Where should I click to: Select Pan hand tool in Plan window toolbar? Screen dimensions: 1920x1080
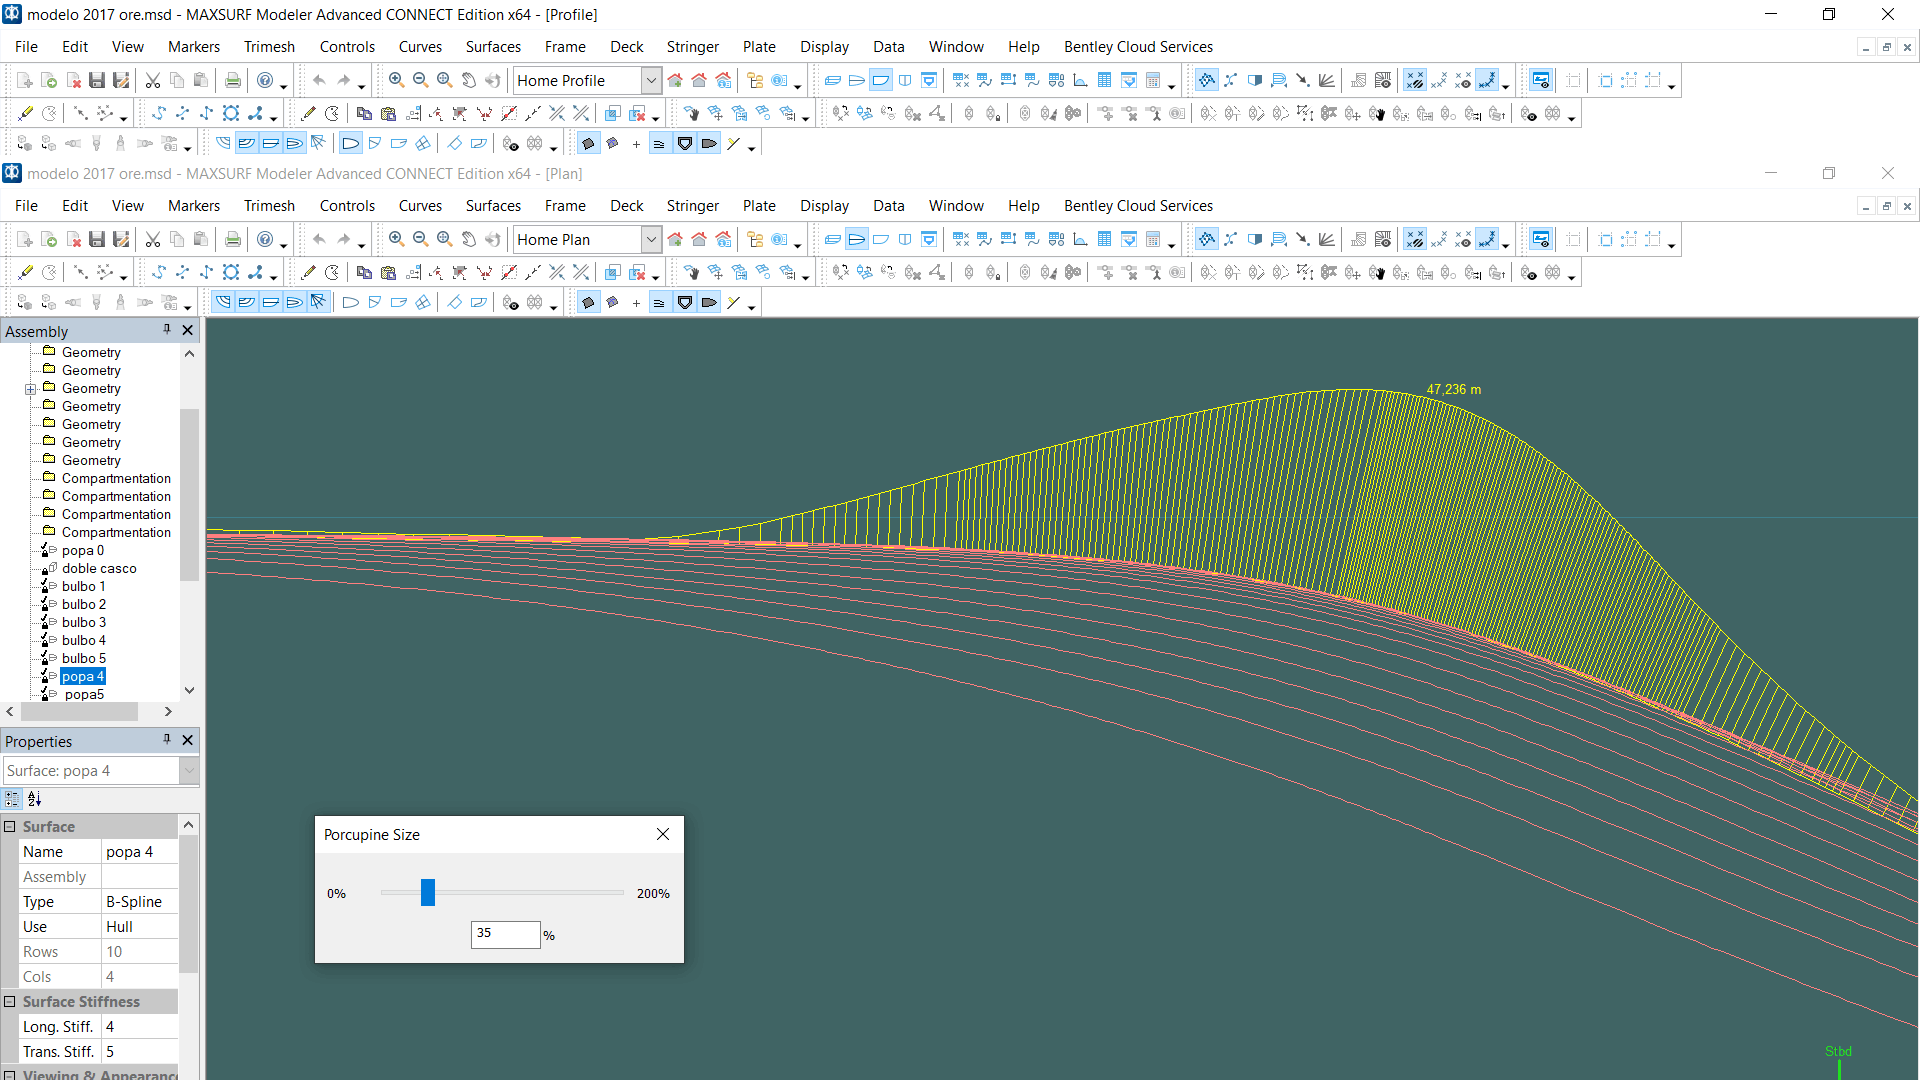coord(469,240)
